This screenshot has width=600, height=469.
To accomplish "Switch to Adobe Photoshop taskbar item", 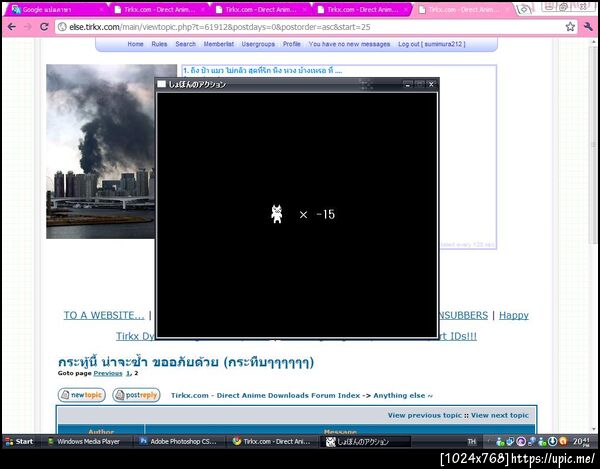I will pyautogui.click(x=180, y=441).
